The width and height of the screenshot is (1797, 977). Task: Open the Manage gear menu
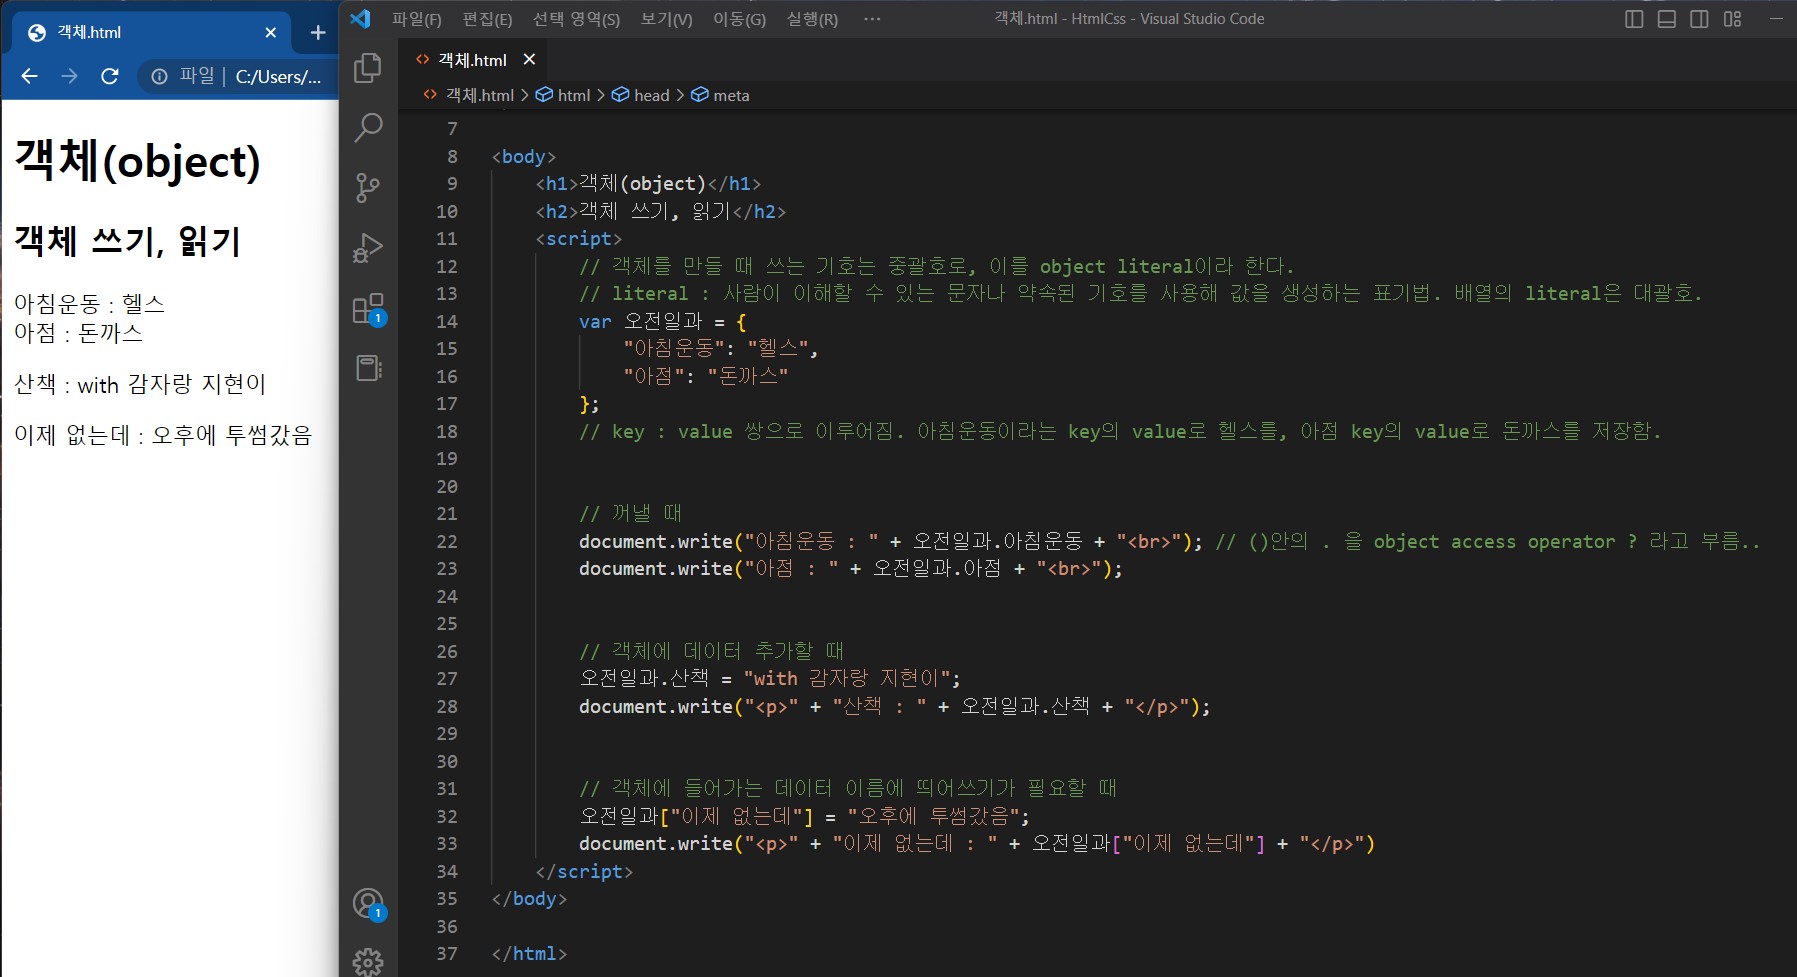(368, 962)
